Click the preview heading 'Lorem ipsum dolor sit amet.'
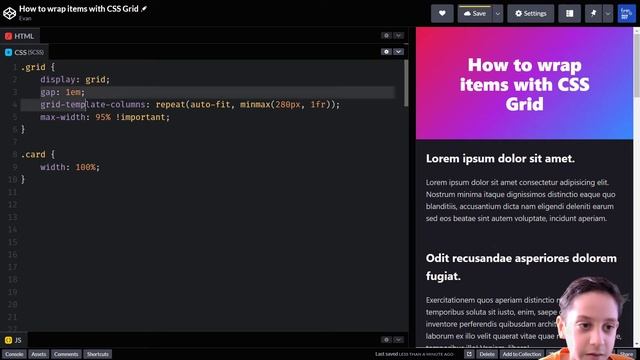 pos(500,158)
